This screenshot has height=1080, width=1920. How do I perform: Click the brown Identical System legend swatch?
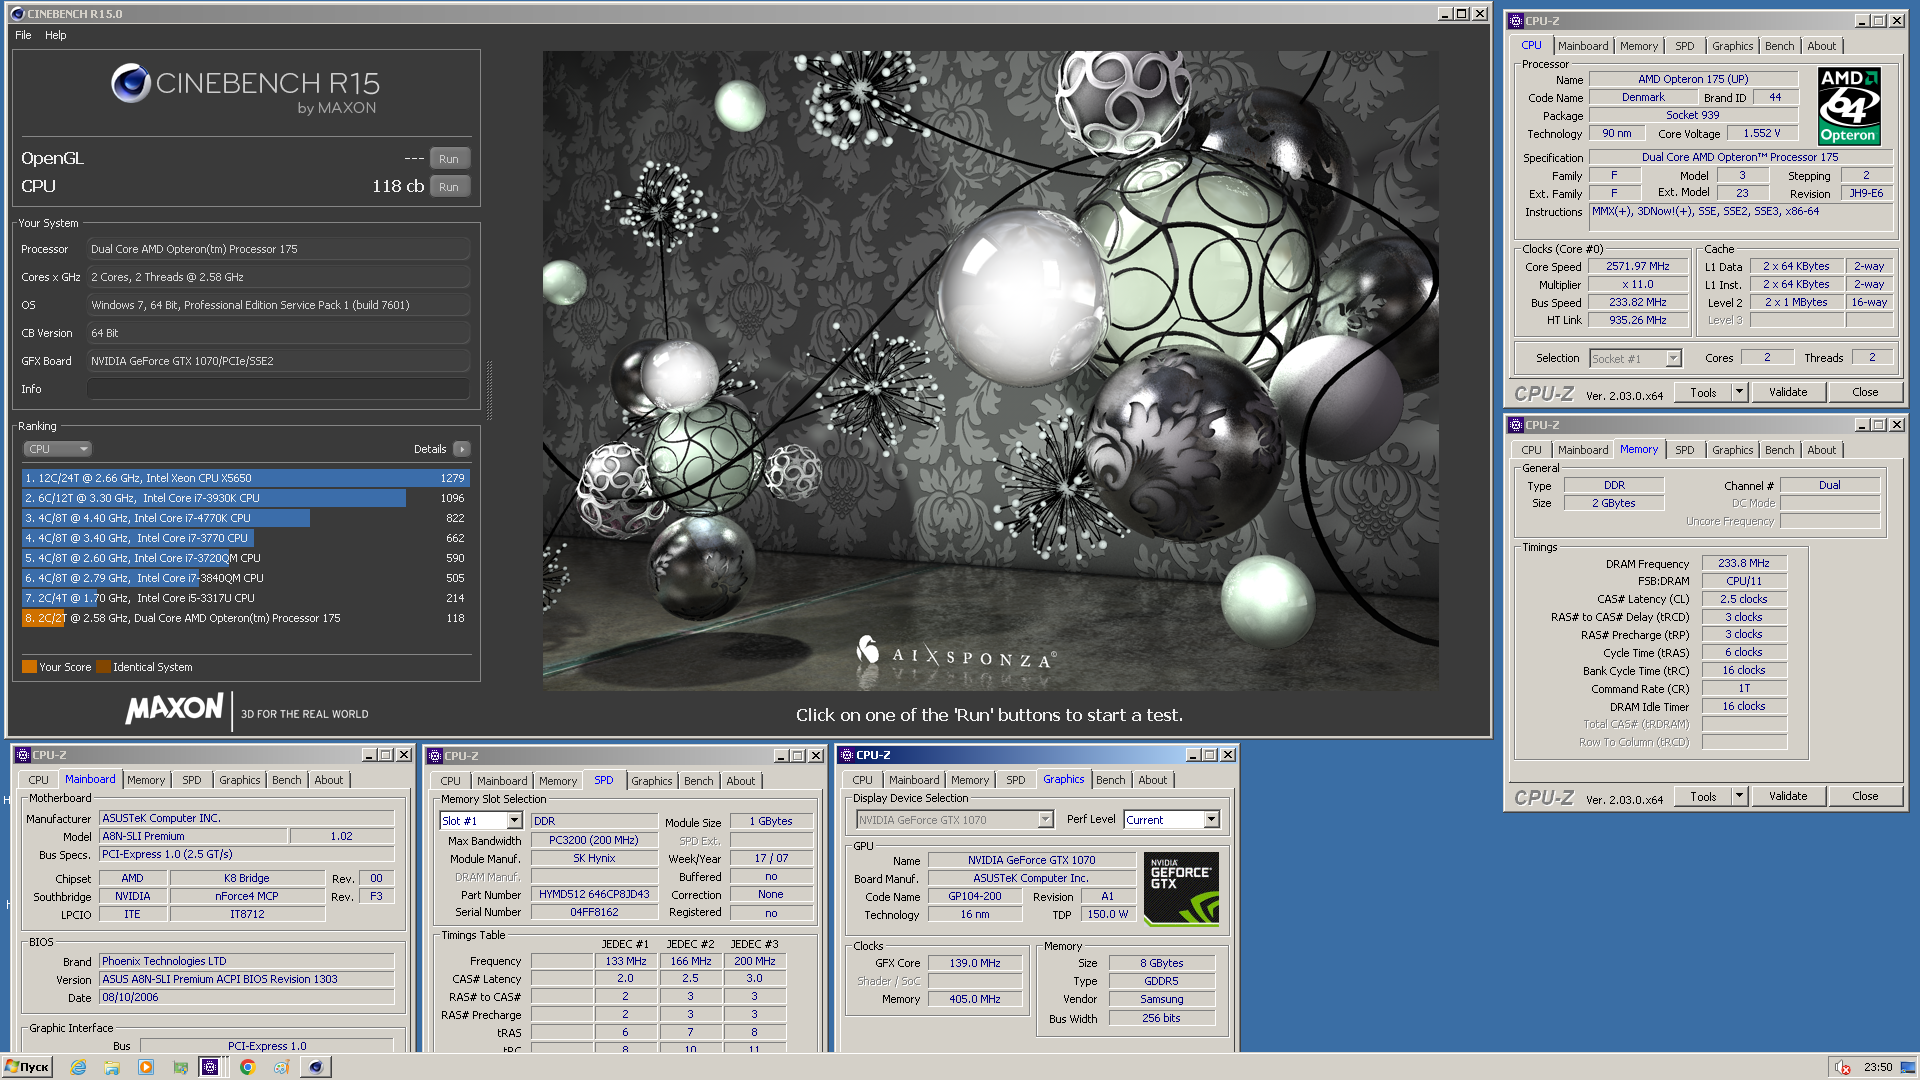point(103,667)
